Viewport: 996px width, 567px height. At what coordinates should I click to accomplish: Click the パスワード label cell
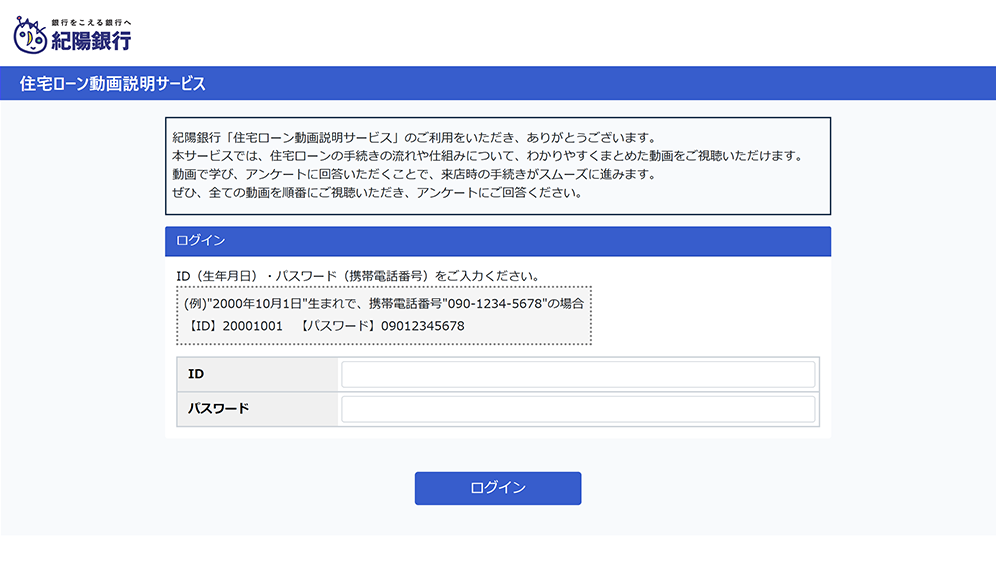coord(257,409)
